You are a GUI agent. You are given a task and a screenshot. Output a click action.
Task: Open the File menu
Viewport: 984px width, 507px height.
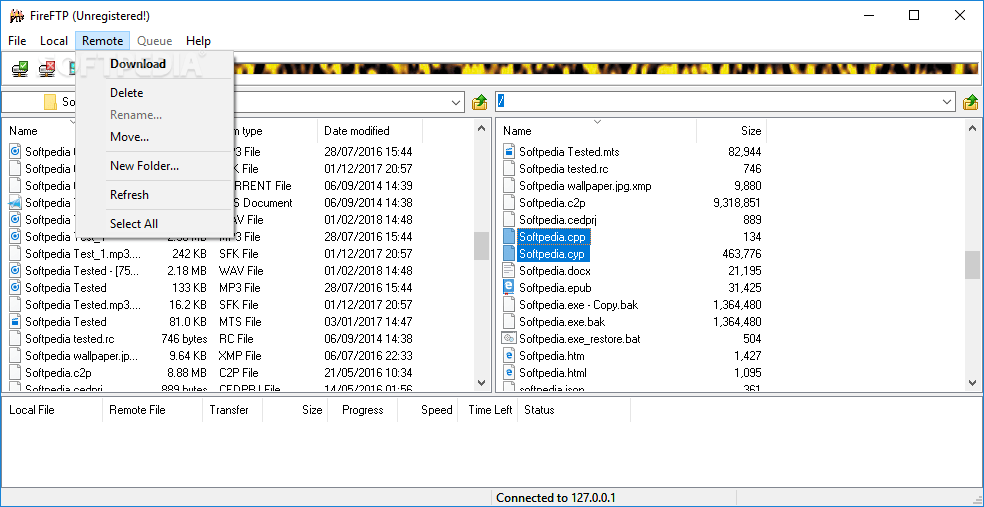(x=17, y=41)
